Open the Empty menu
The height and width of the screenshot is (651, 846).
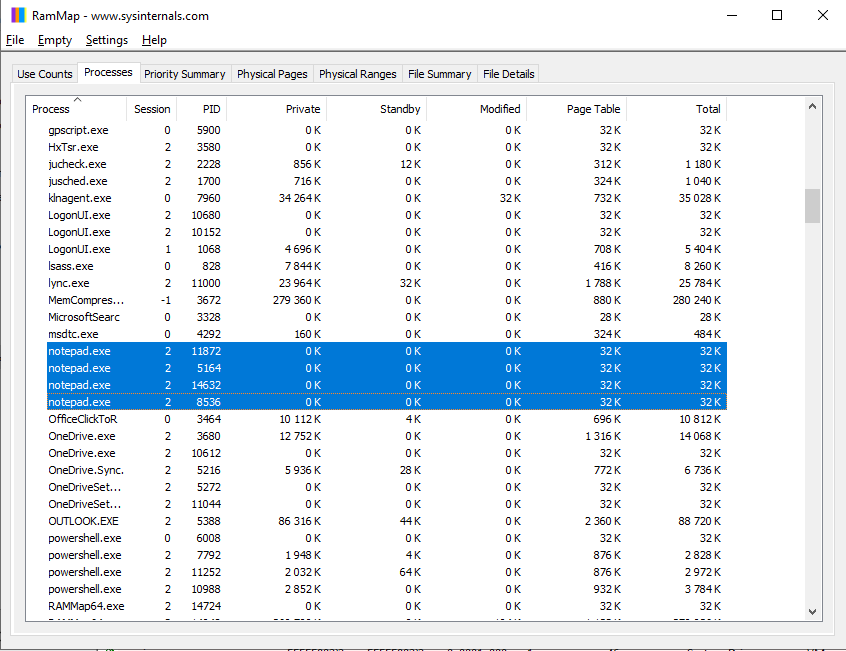coord(54,40)
